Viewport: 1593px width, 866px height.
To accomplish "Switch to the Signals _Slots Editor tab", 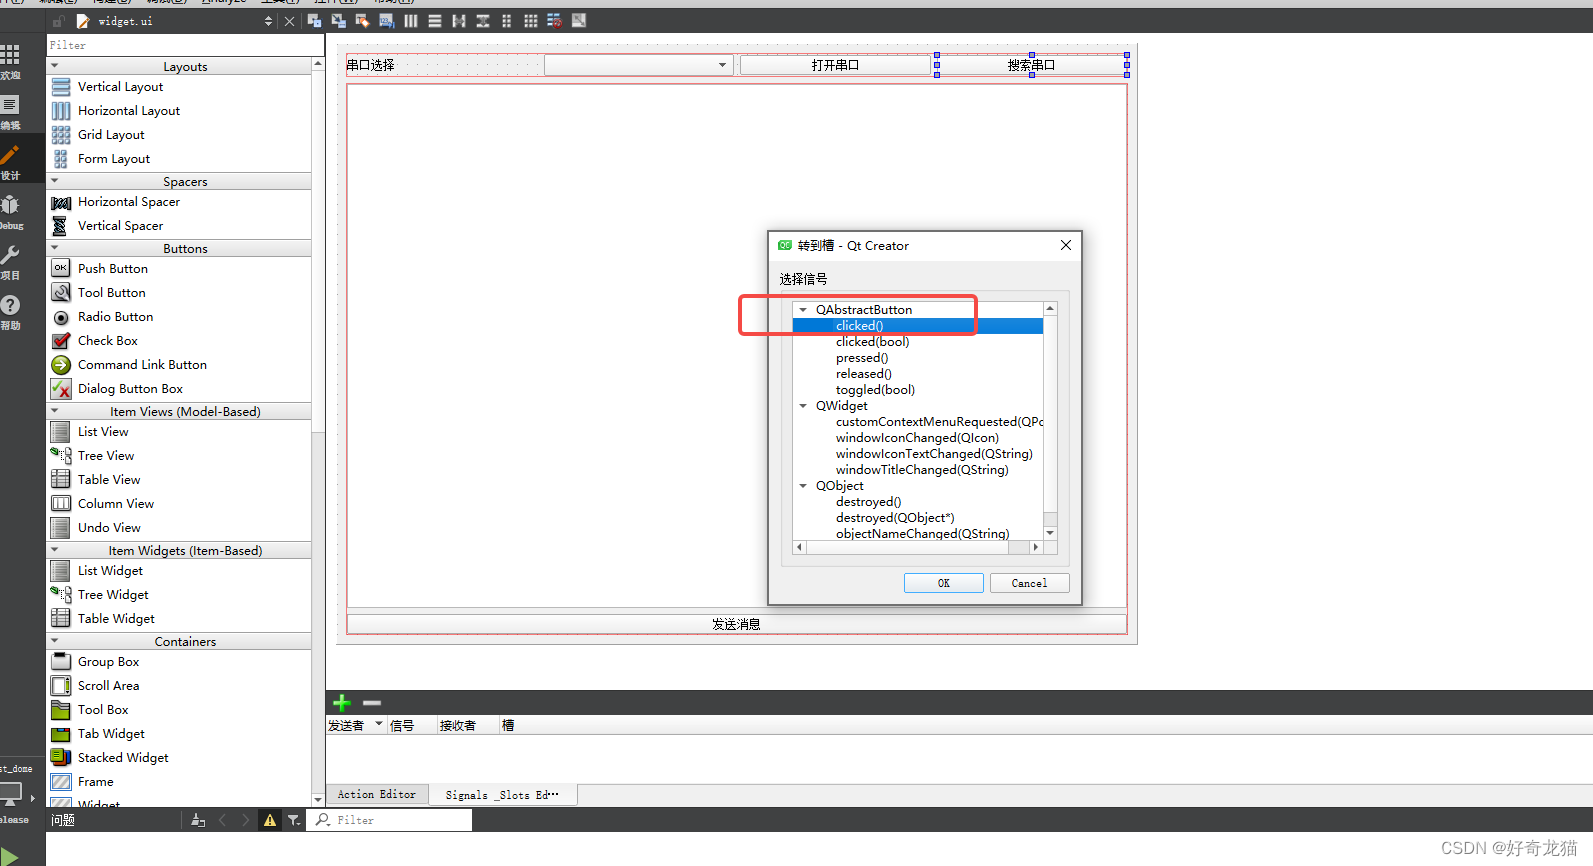I will [502, 795].
